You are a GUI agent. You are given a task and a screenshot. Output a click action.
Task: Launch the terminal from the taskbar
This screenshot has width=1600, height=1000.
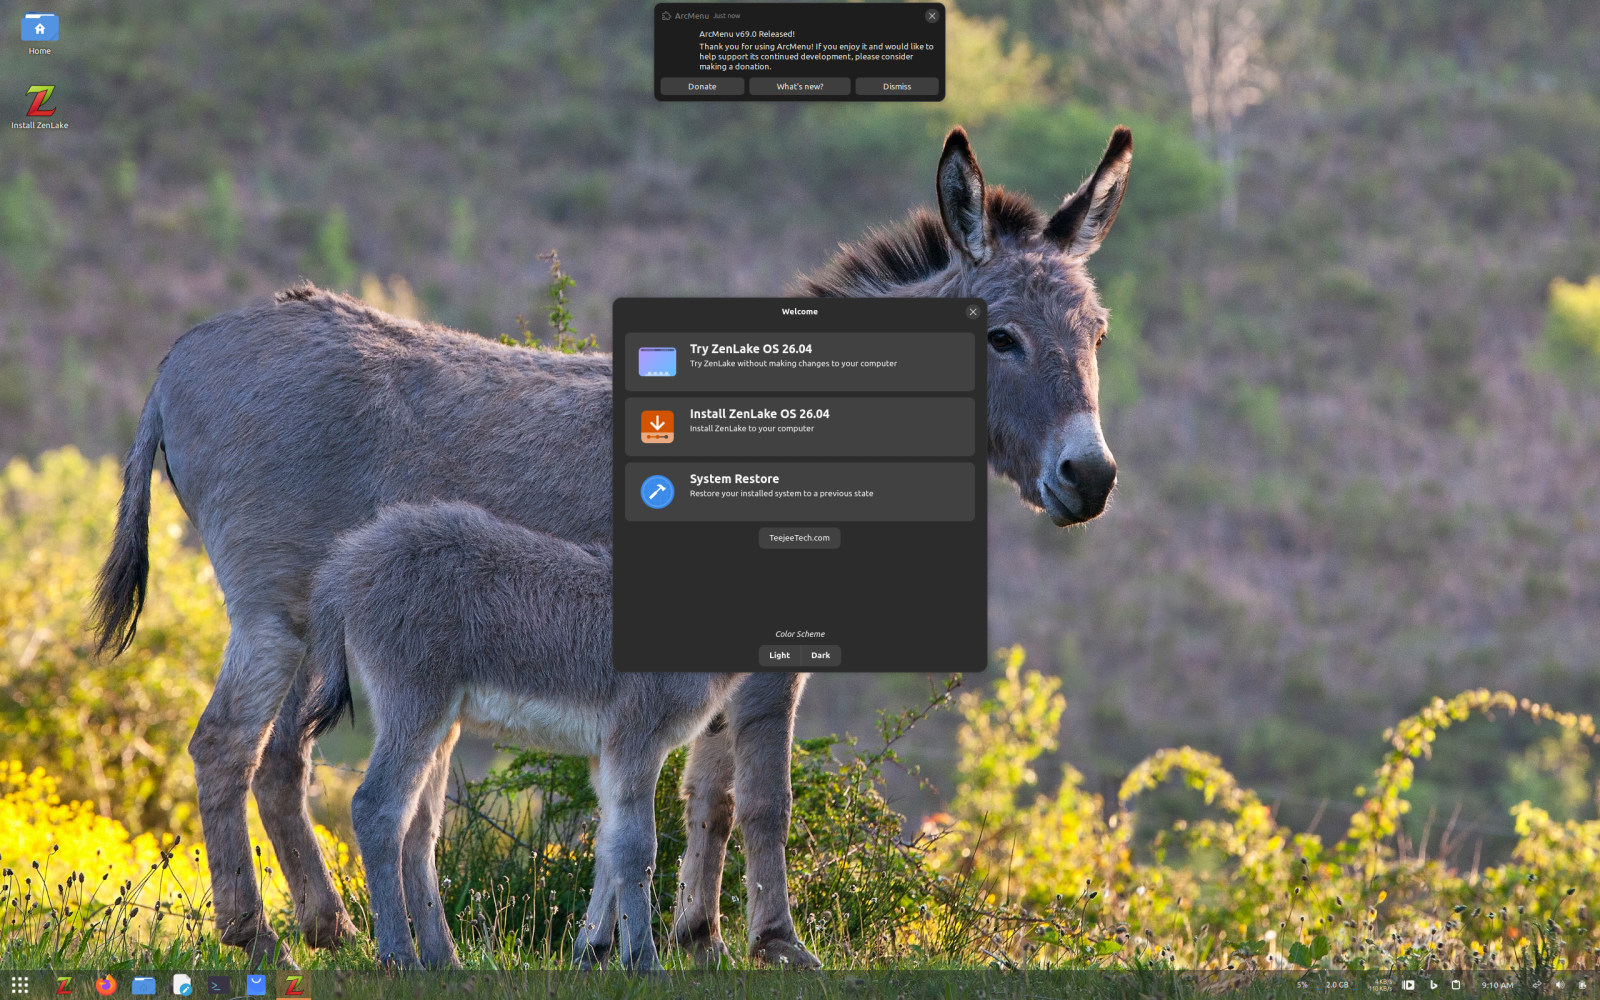218,985
